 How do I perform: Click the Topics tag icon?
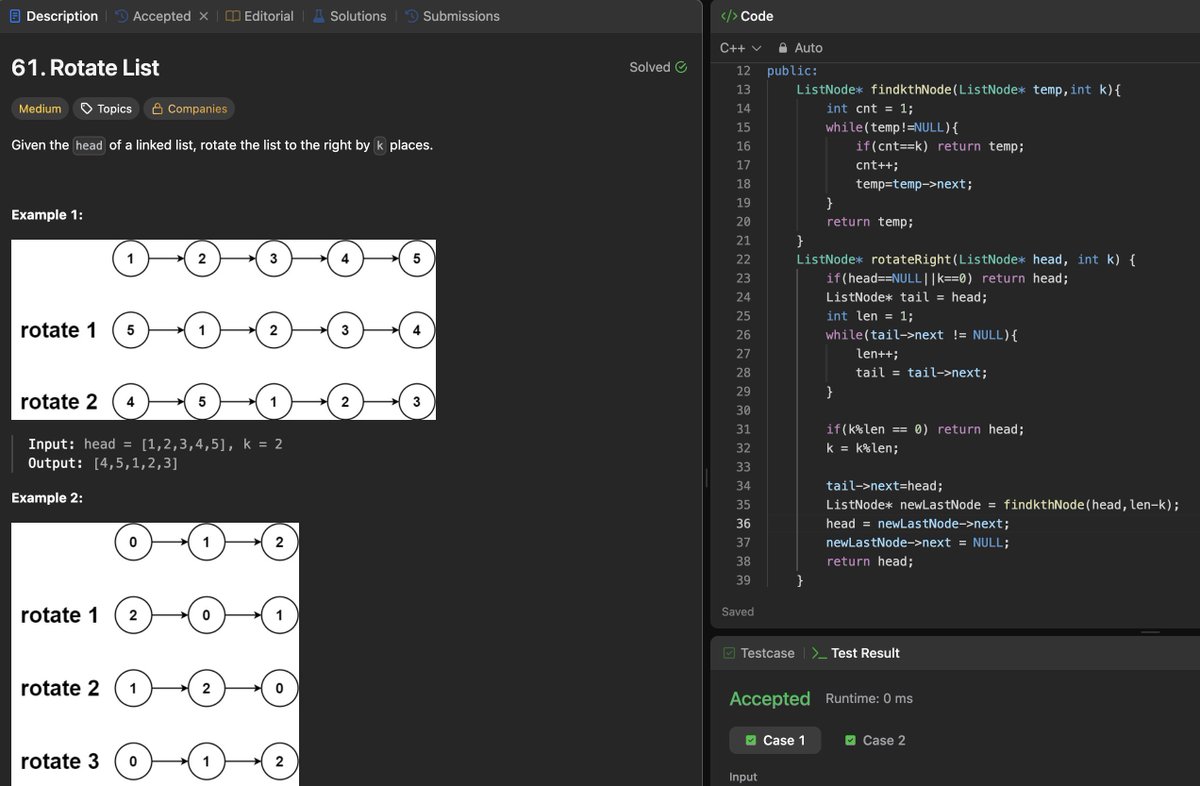(x=87, y=108)
